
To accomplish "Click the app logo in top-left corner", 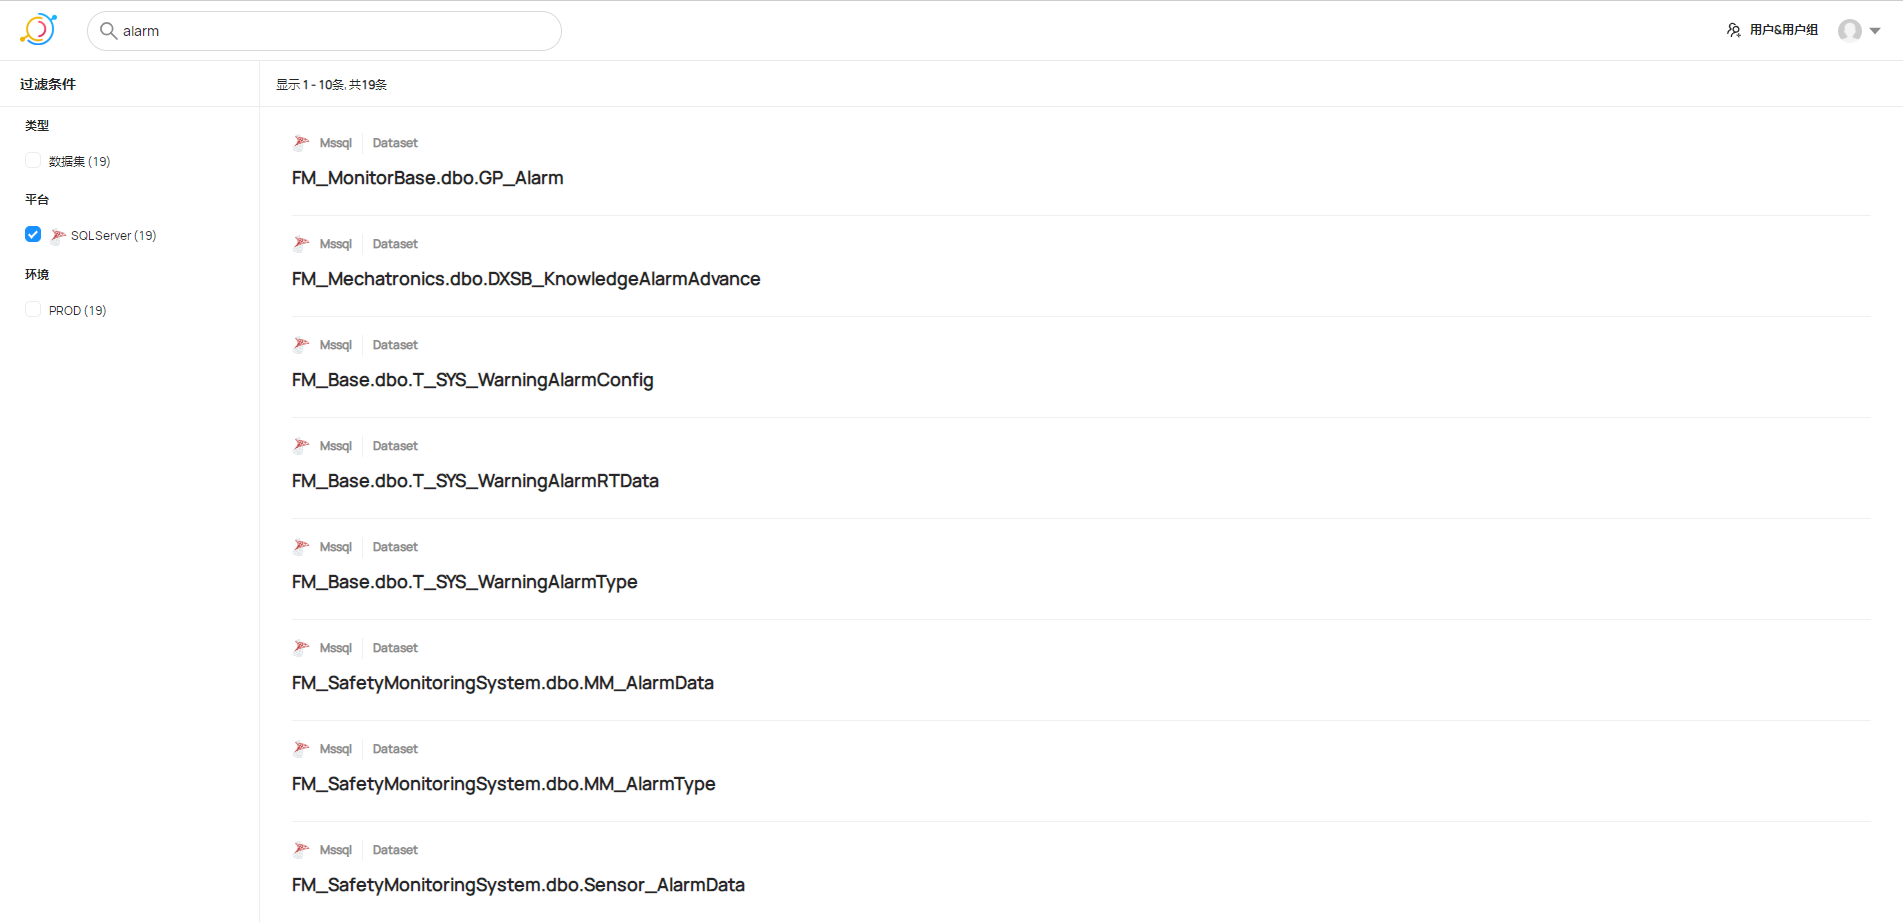I will point(39,30).
